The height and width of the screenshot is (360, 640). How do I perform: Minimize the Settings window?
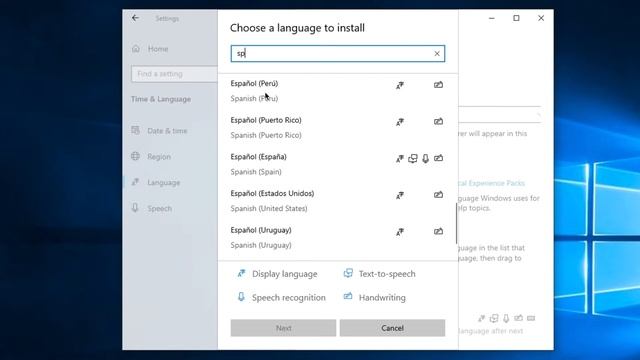(492, 18)
